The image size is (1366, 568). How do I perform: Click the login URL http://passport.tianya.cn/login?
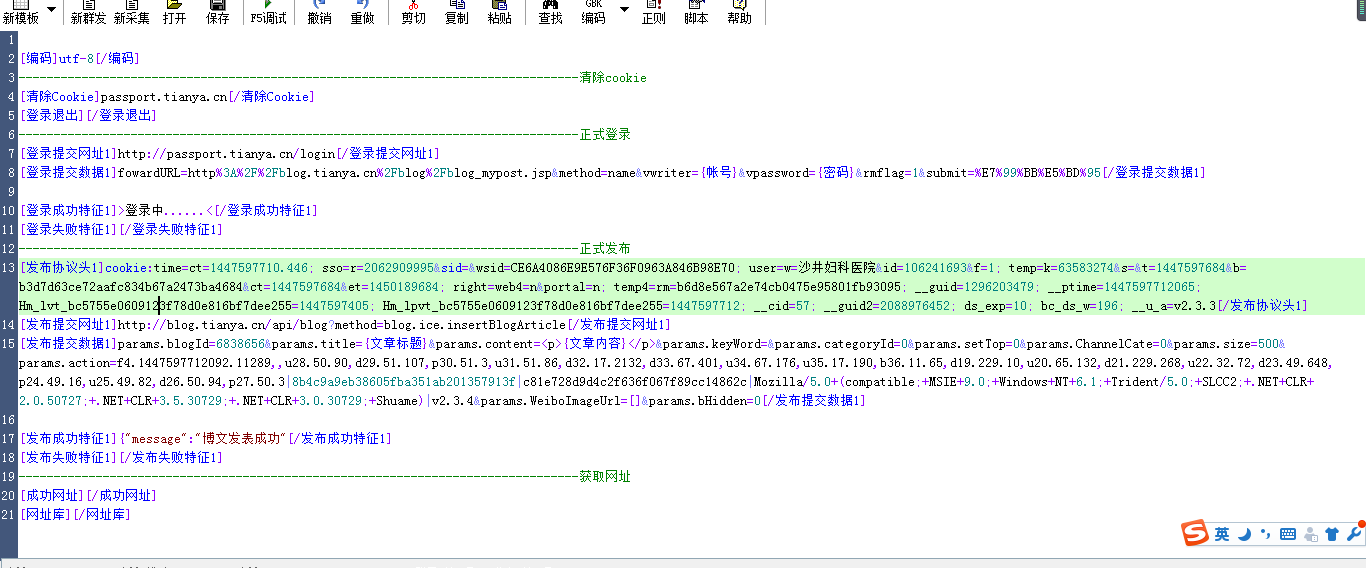227,154
